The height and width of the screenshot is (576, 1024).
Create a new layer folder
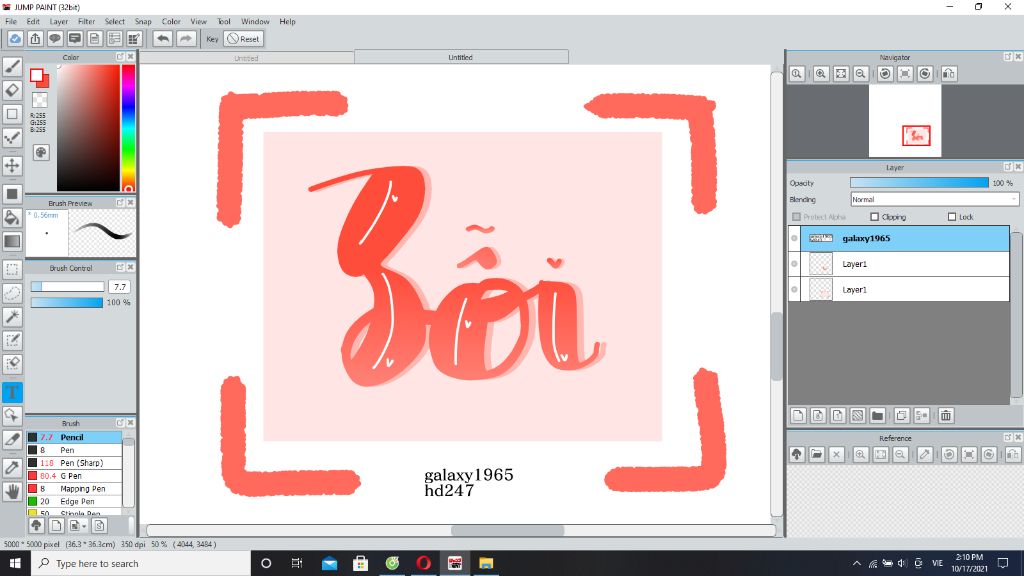[x=878, y=415]
